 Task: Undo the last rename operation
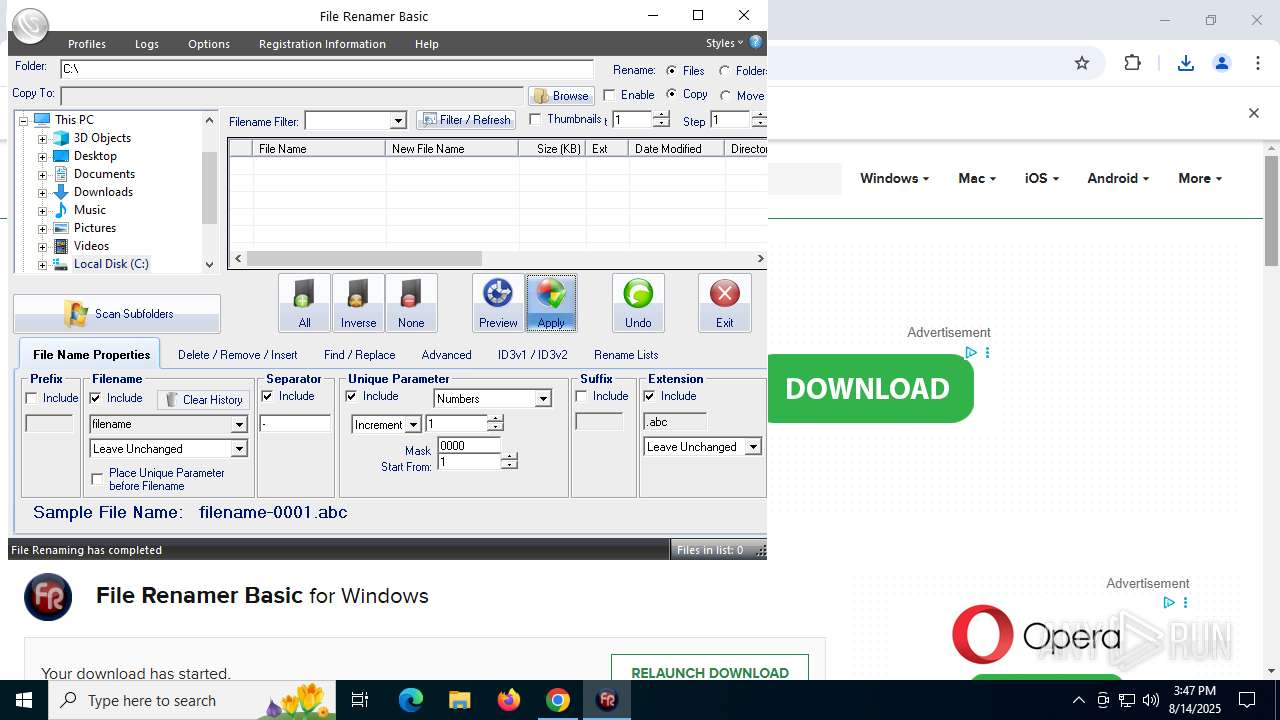click(638, 303)
